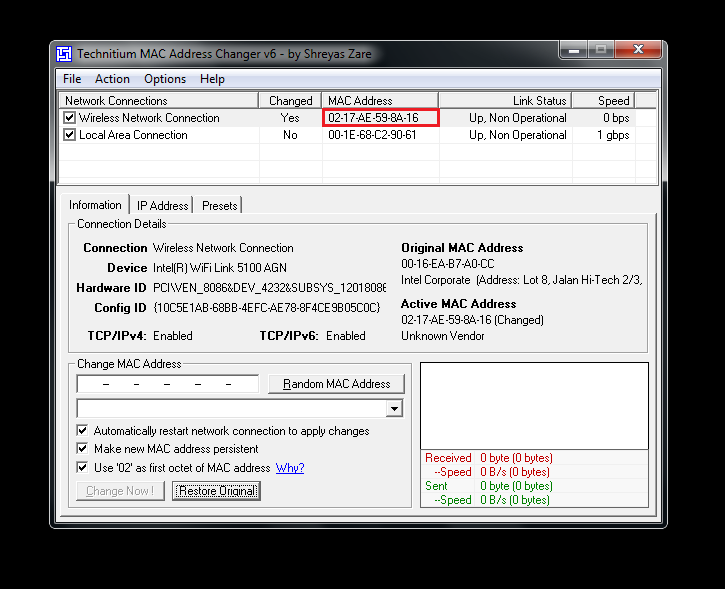Sort by Speed column header
The image size is (725, 589).
pos(603,101)
